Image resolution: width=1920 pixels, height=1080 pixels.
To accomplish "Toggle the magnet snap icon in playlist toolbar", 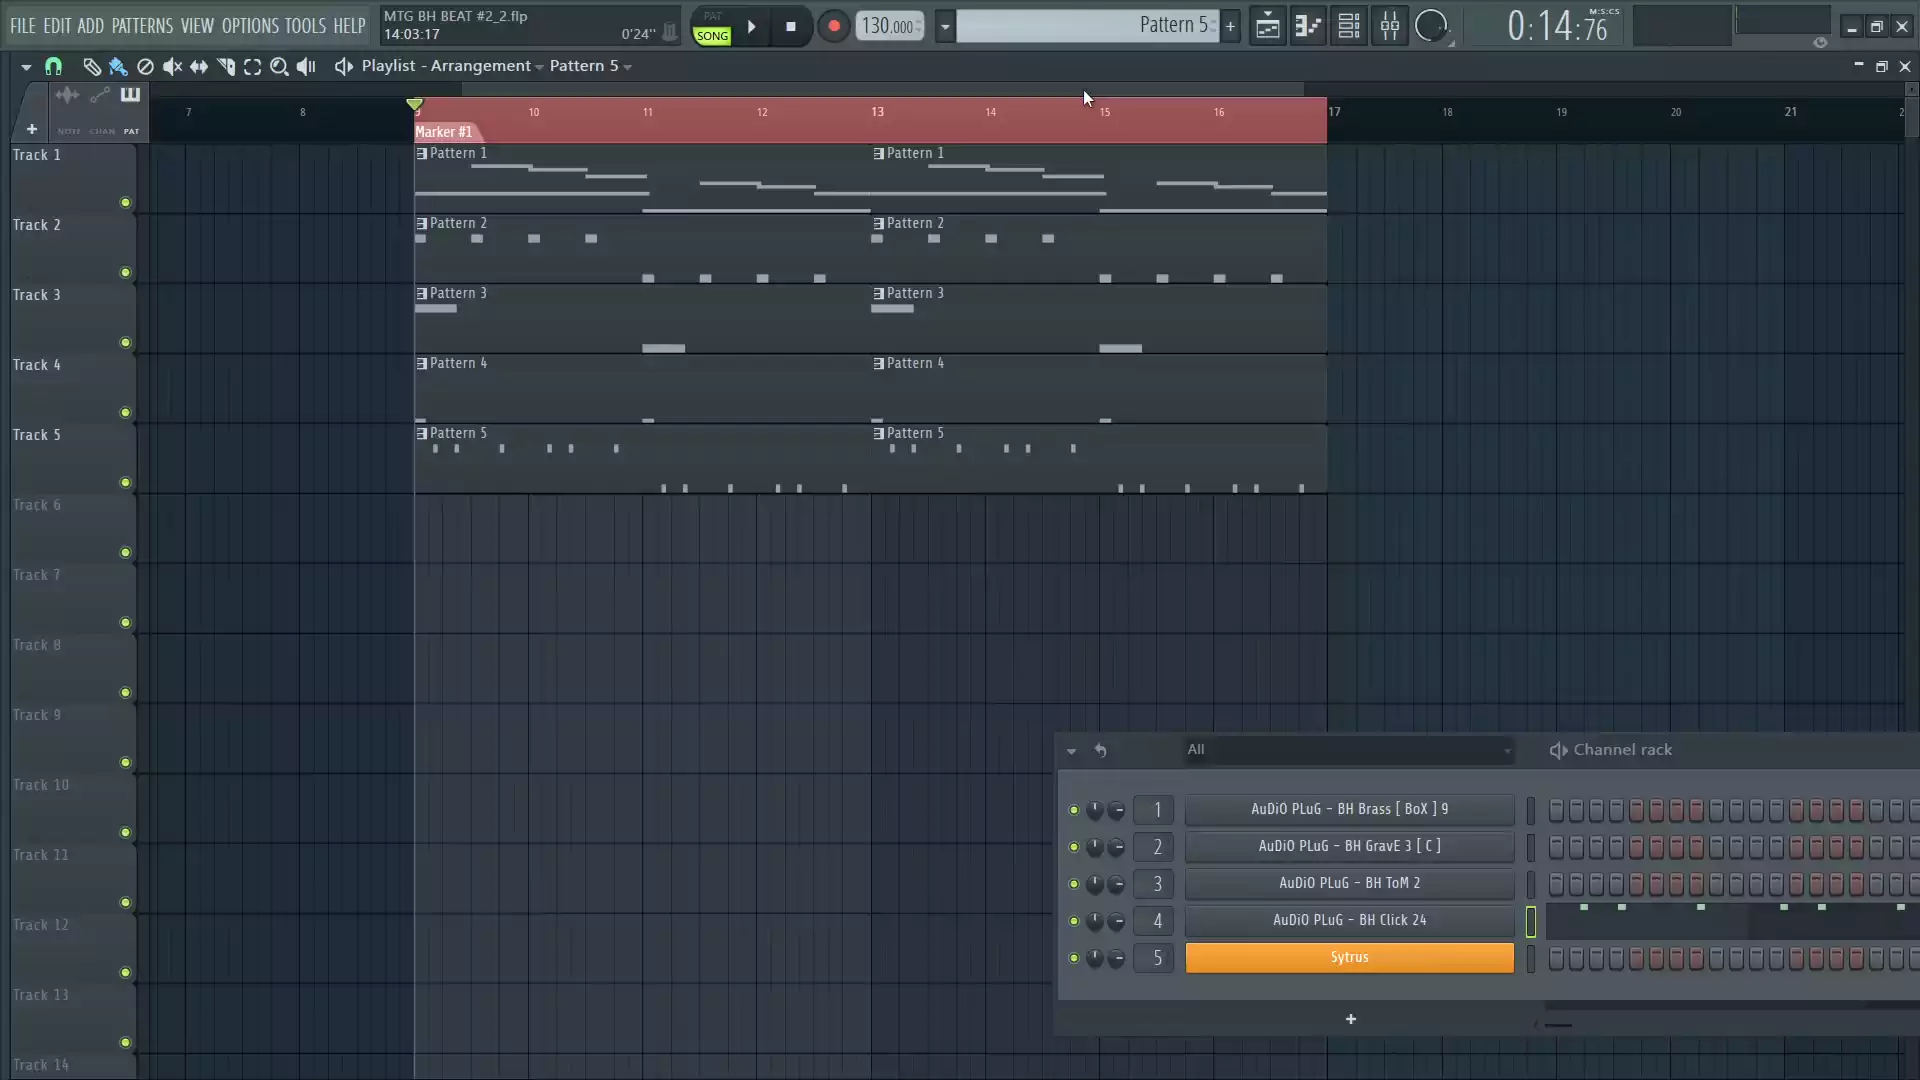I will pos(53,66).
